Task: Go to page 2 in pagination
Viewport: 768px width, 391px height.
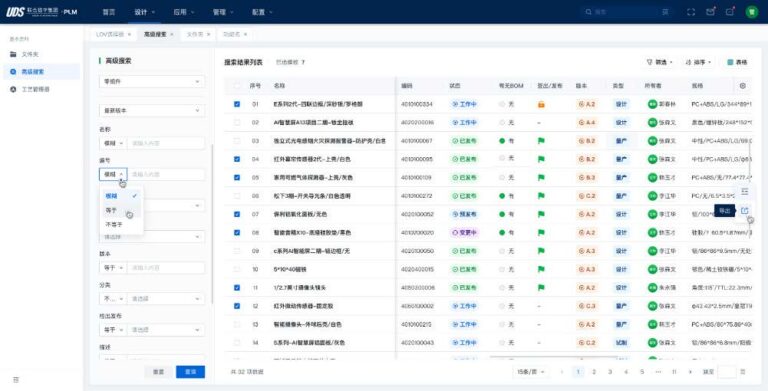Action: (594, 372)
